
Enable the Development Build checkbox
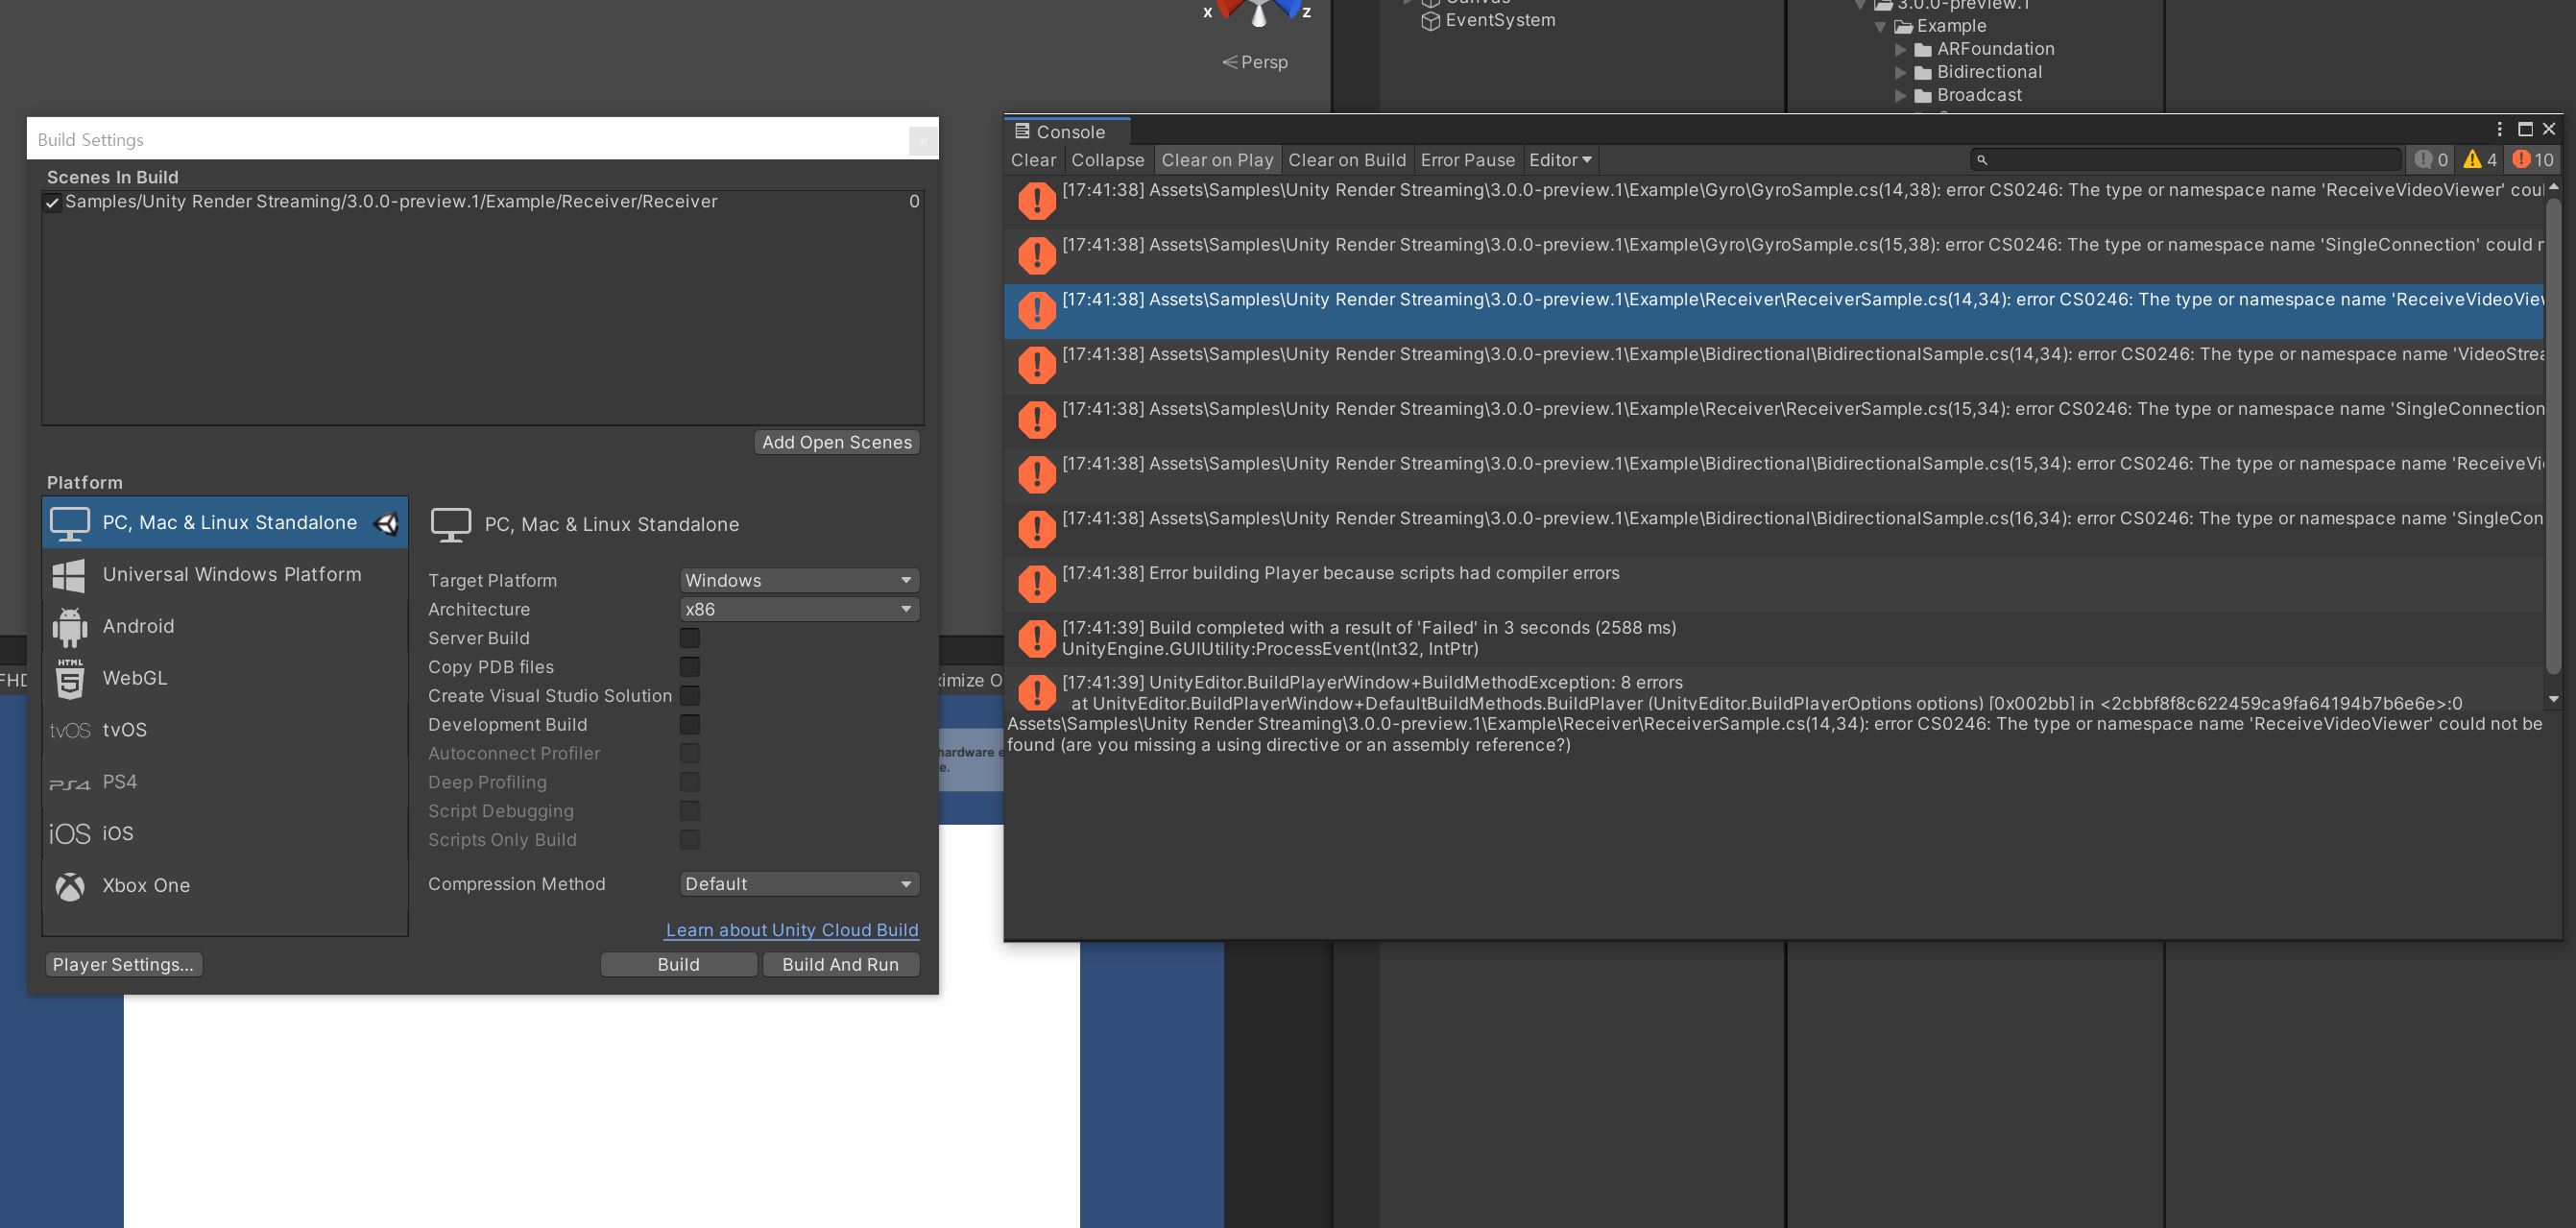tap(689, 725)
